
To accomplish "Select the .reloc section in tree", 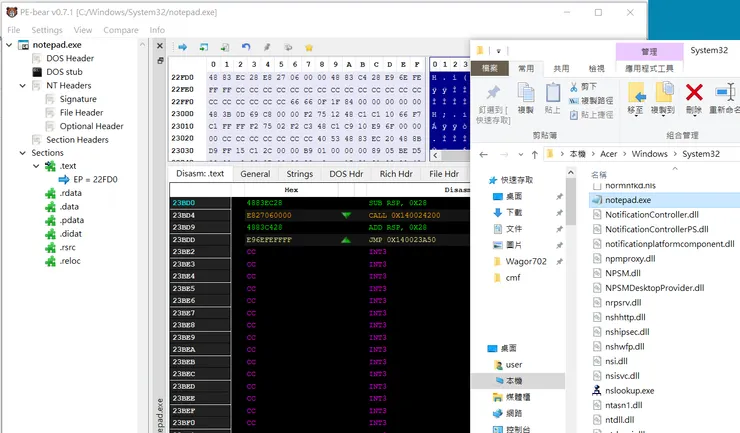I will click(70, 261).
